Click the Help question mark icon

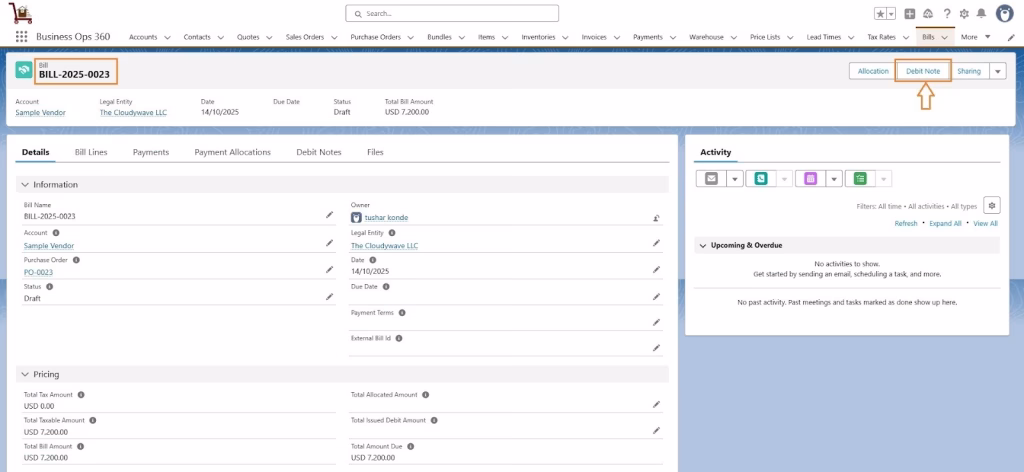(x=946, y=14)
